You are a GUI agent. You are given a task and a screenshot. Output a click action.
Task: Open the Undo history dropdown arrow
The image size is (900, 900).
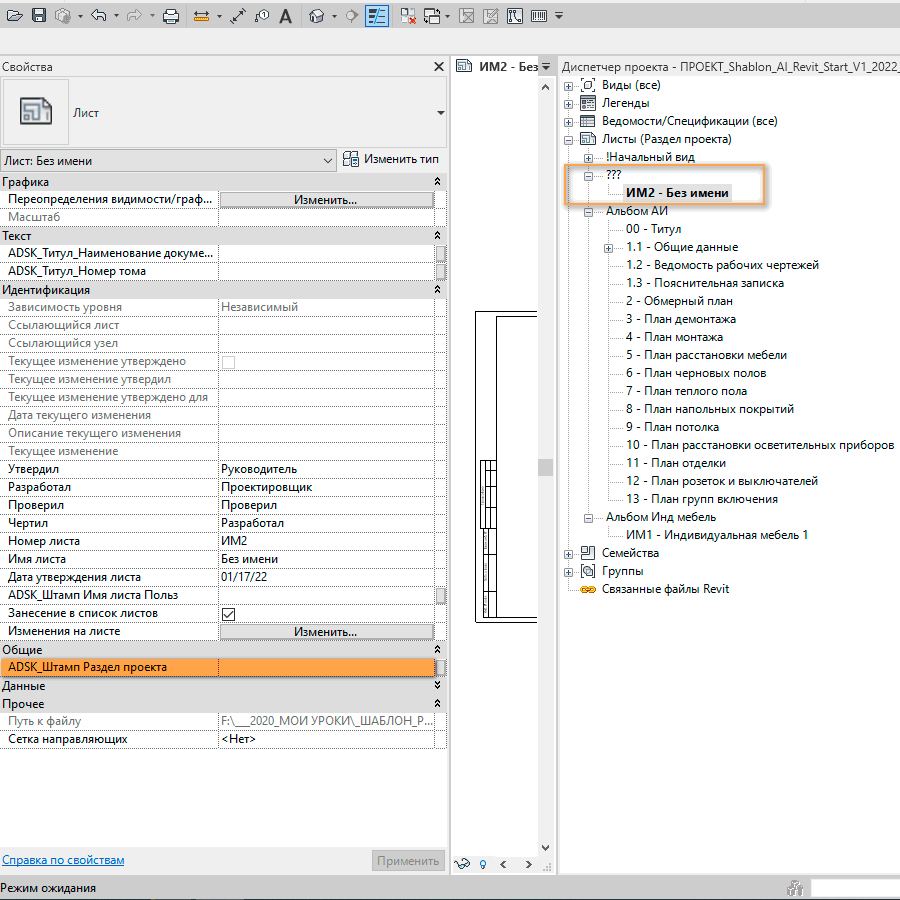(116, 16)
